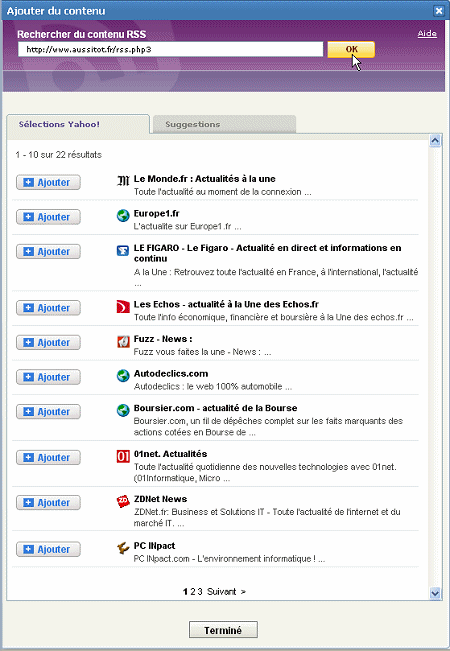Screen dimensions: 450x651
Task: Open the Aide help link
Action: [427, 34]
